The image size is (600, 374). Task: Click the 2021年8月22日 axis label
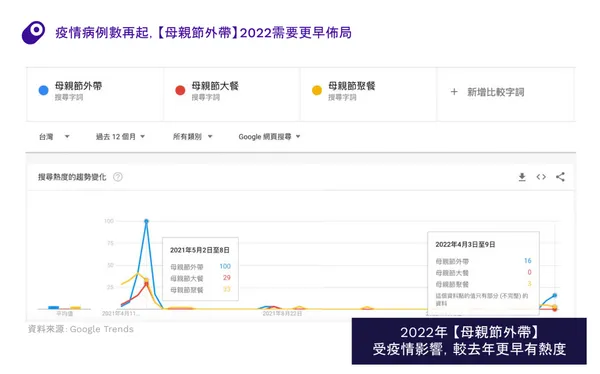[x=282, y=314]
